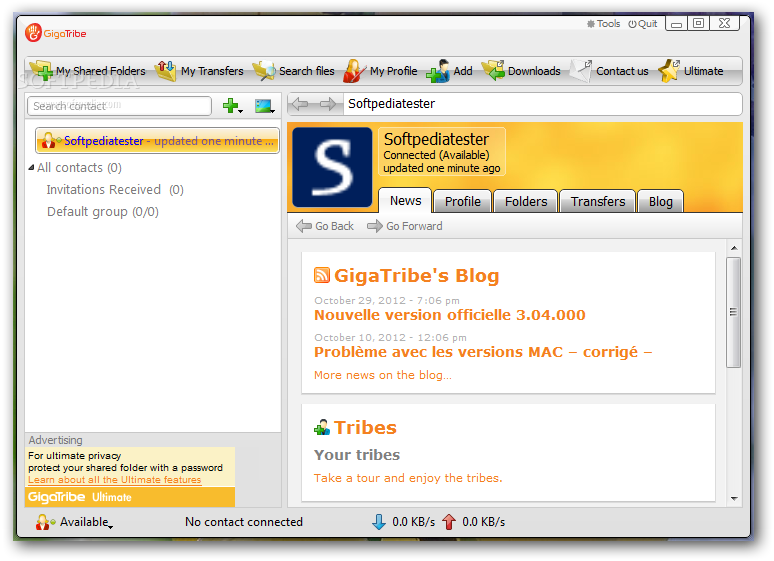Click Connected (Available) status text
Screen dimensions: 774x561
(x=436, y=155)
